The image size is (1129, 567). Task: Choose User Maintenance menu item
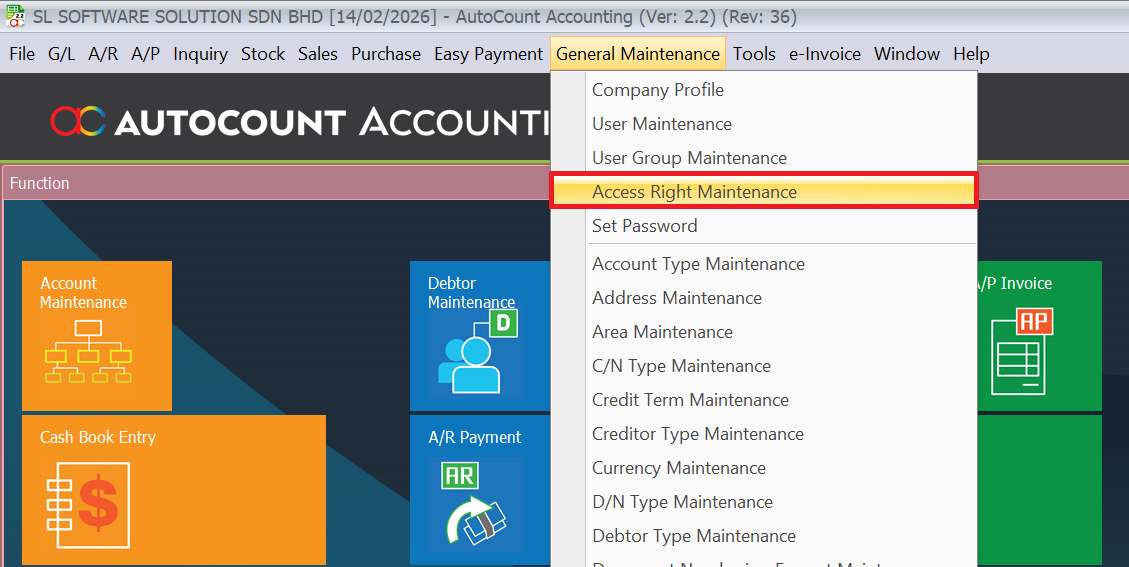[661, 124]
